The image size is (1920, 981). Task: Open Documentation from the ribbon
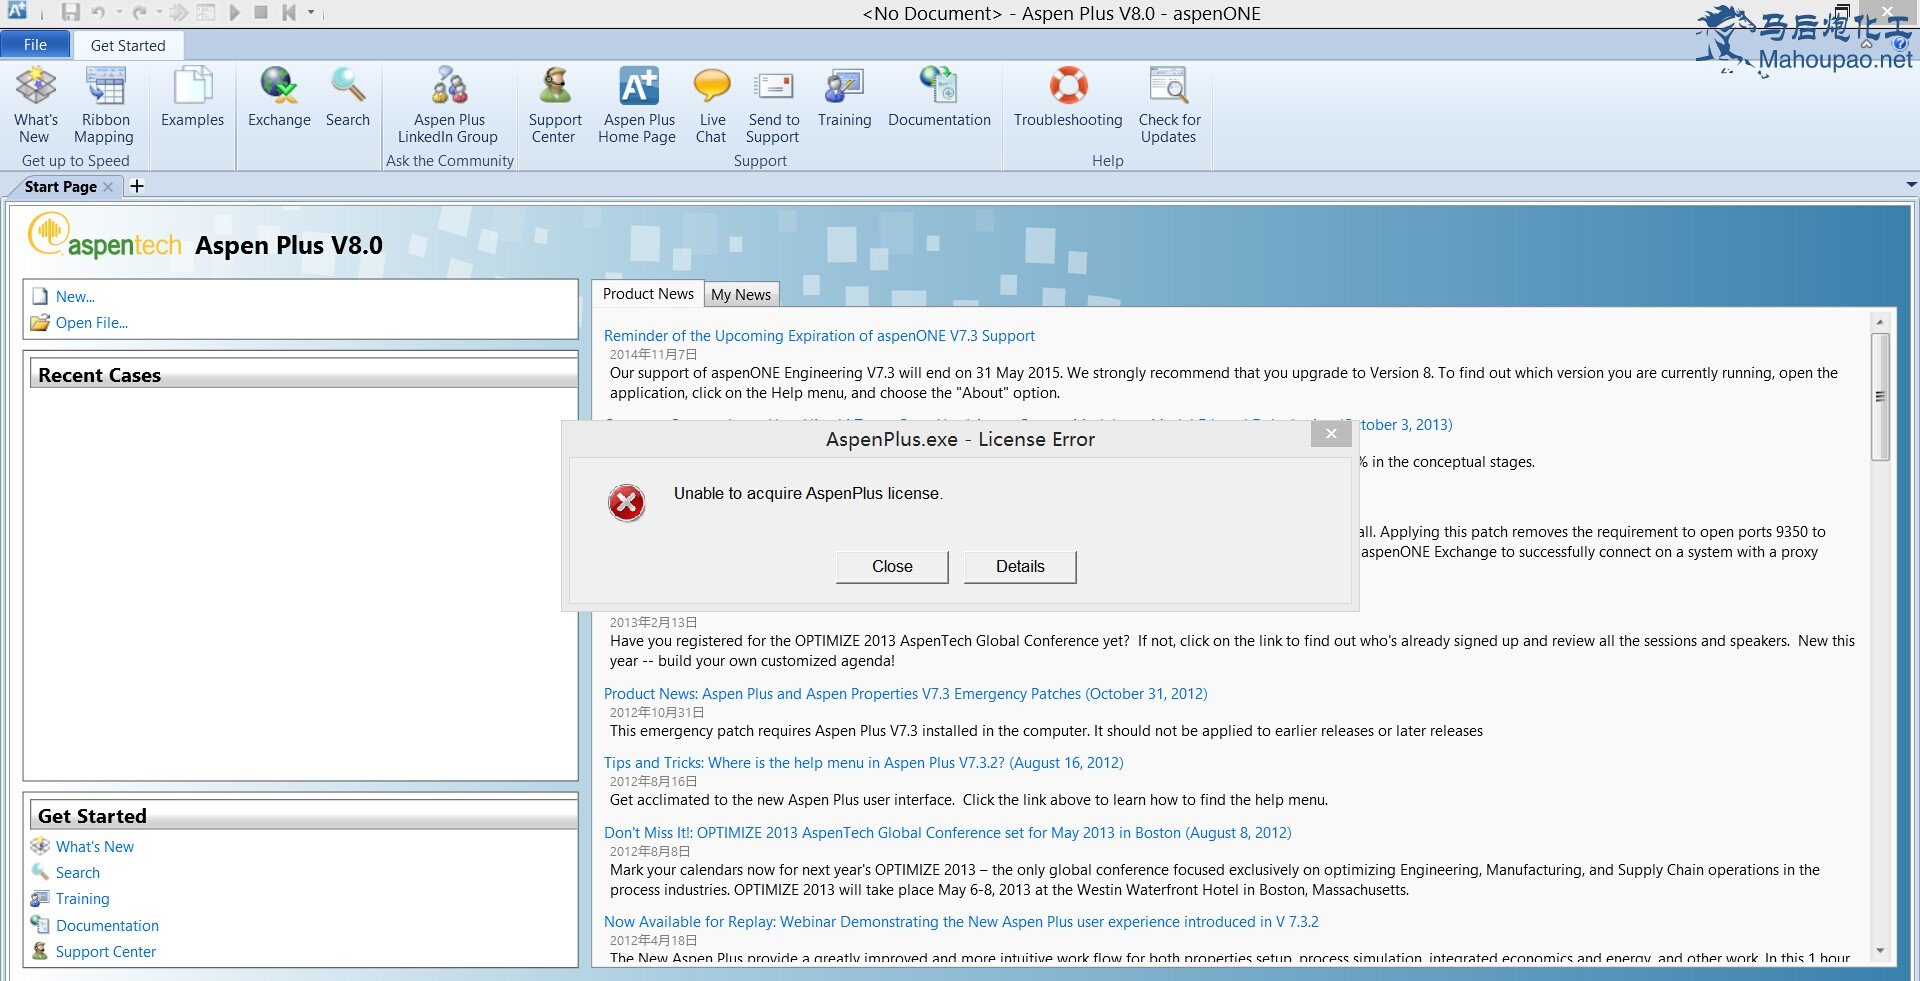pyautogui.click(x=939, y=98)
